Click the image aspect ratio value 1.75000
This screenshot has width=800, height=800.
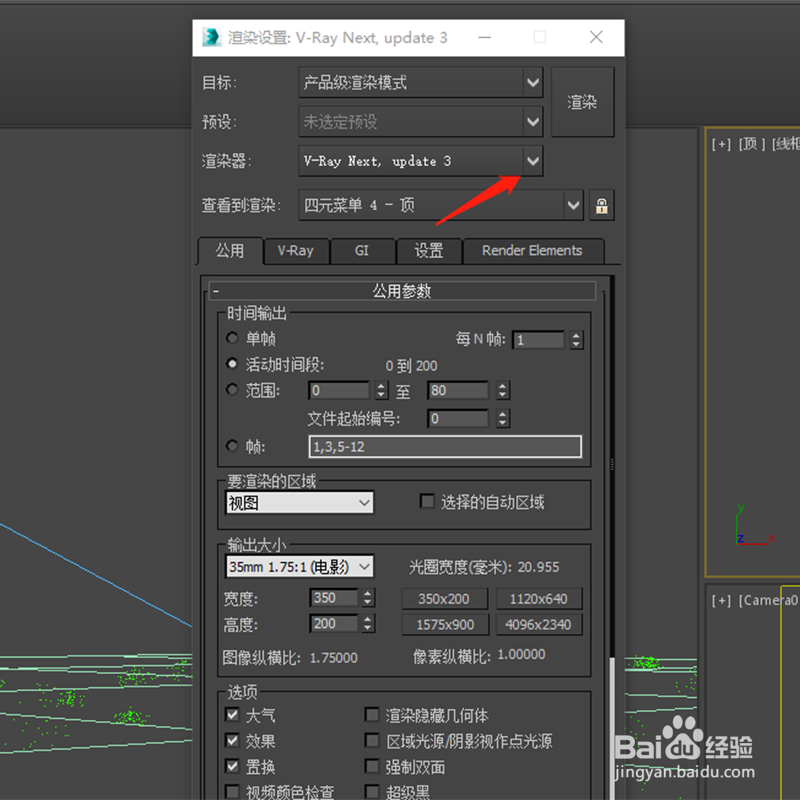pyautogui.click(x=334, y=658)
